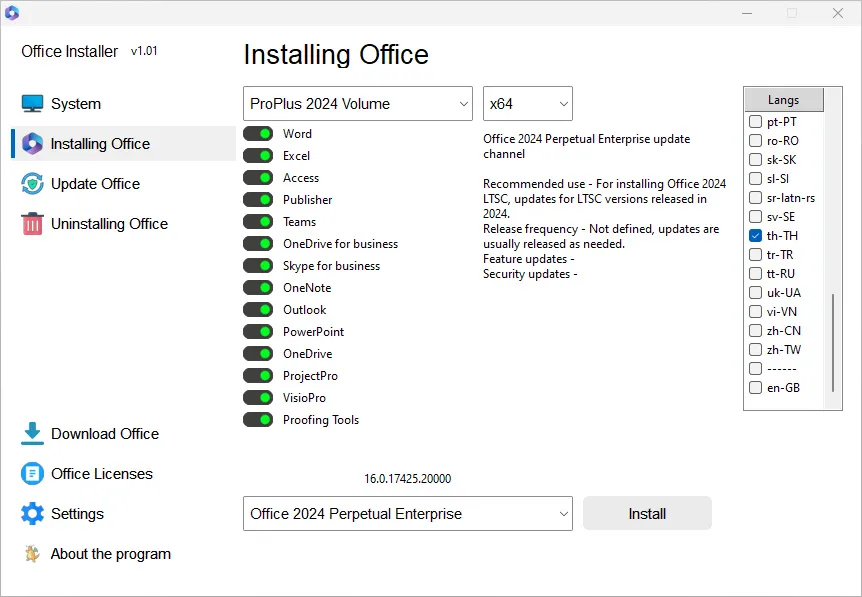Click the v1.01 version label

(144, 51)
